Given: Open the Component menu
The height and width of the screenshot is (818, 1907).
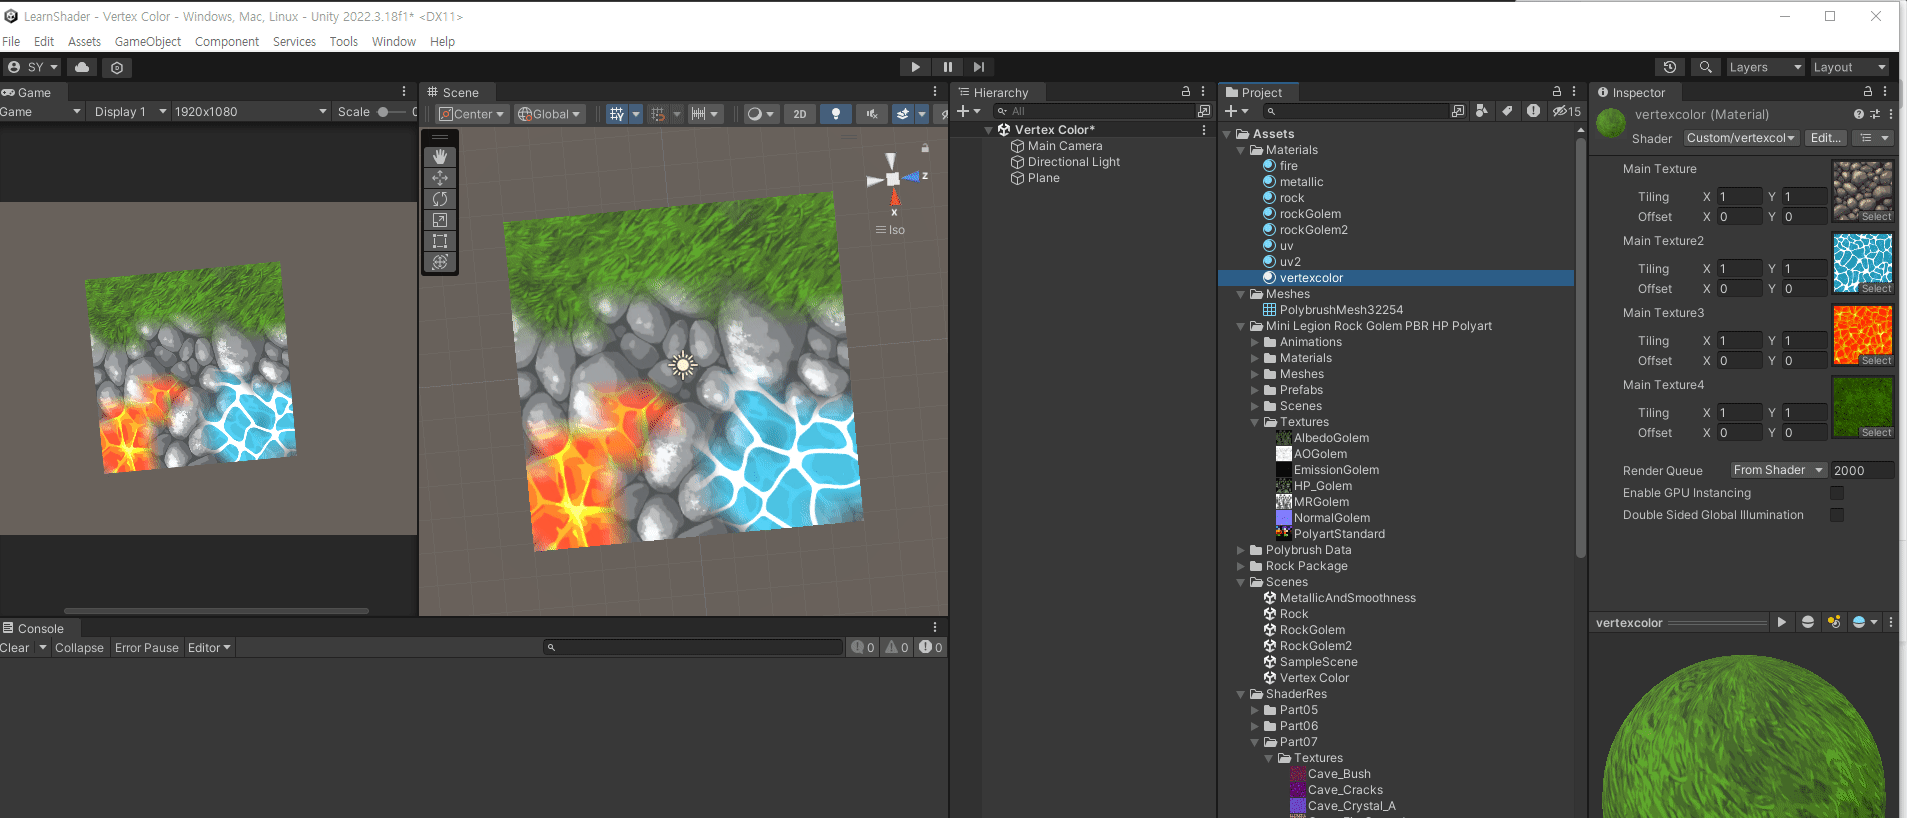Looking at the screenshot, I should pyautogui.click(x=227, y=41).
